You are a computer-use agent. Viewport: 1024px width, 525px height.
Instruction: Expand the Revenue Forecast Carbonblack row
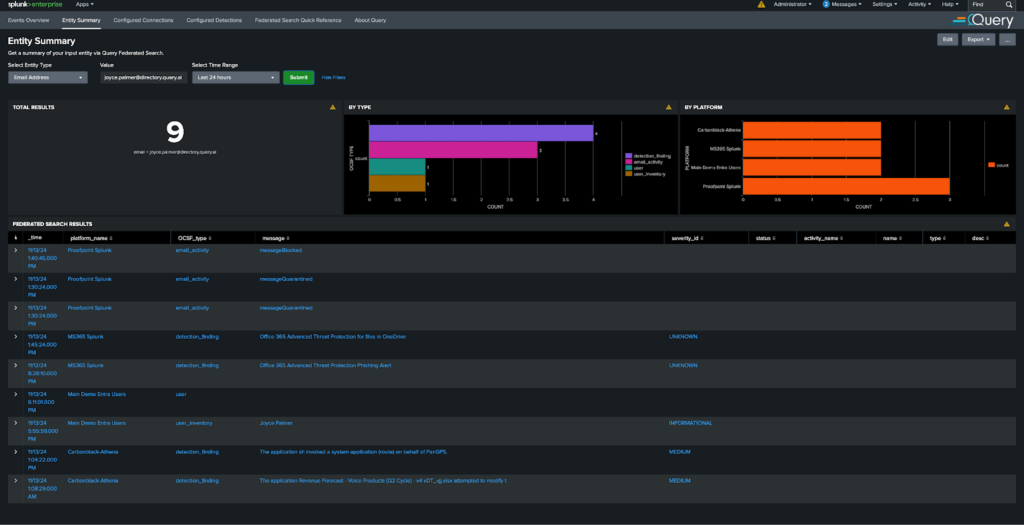16,480
